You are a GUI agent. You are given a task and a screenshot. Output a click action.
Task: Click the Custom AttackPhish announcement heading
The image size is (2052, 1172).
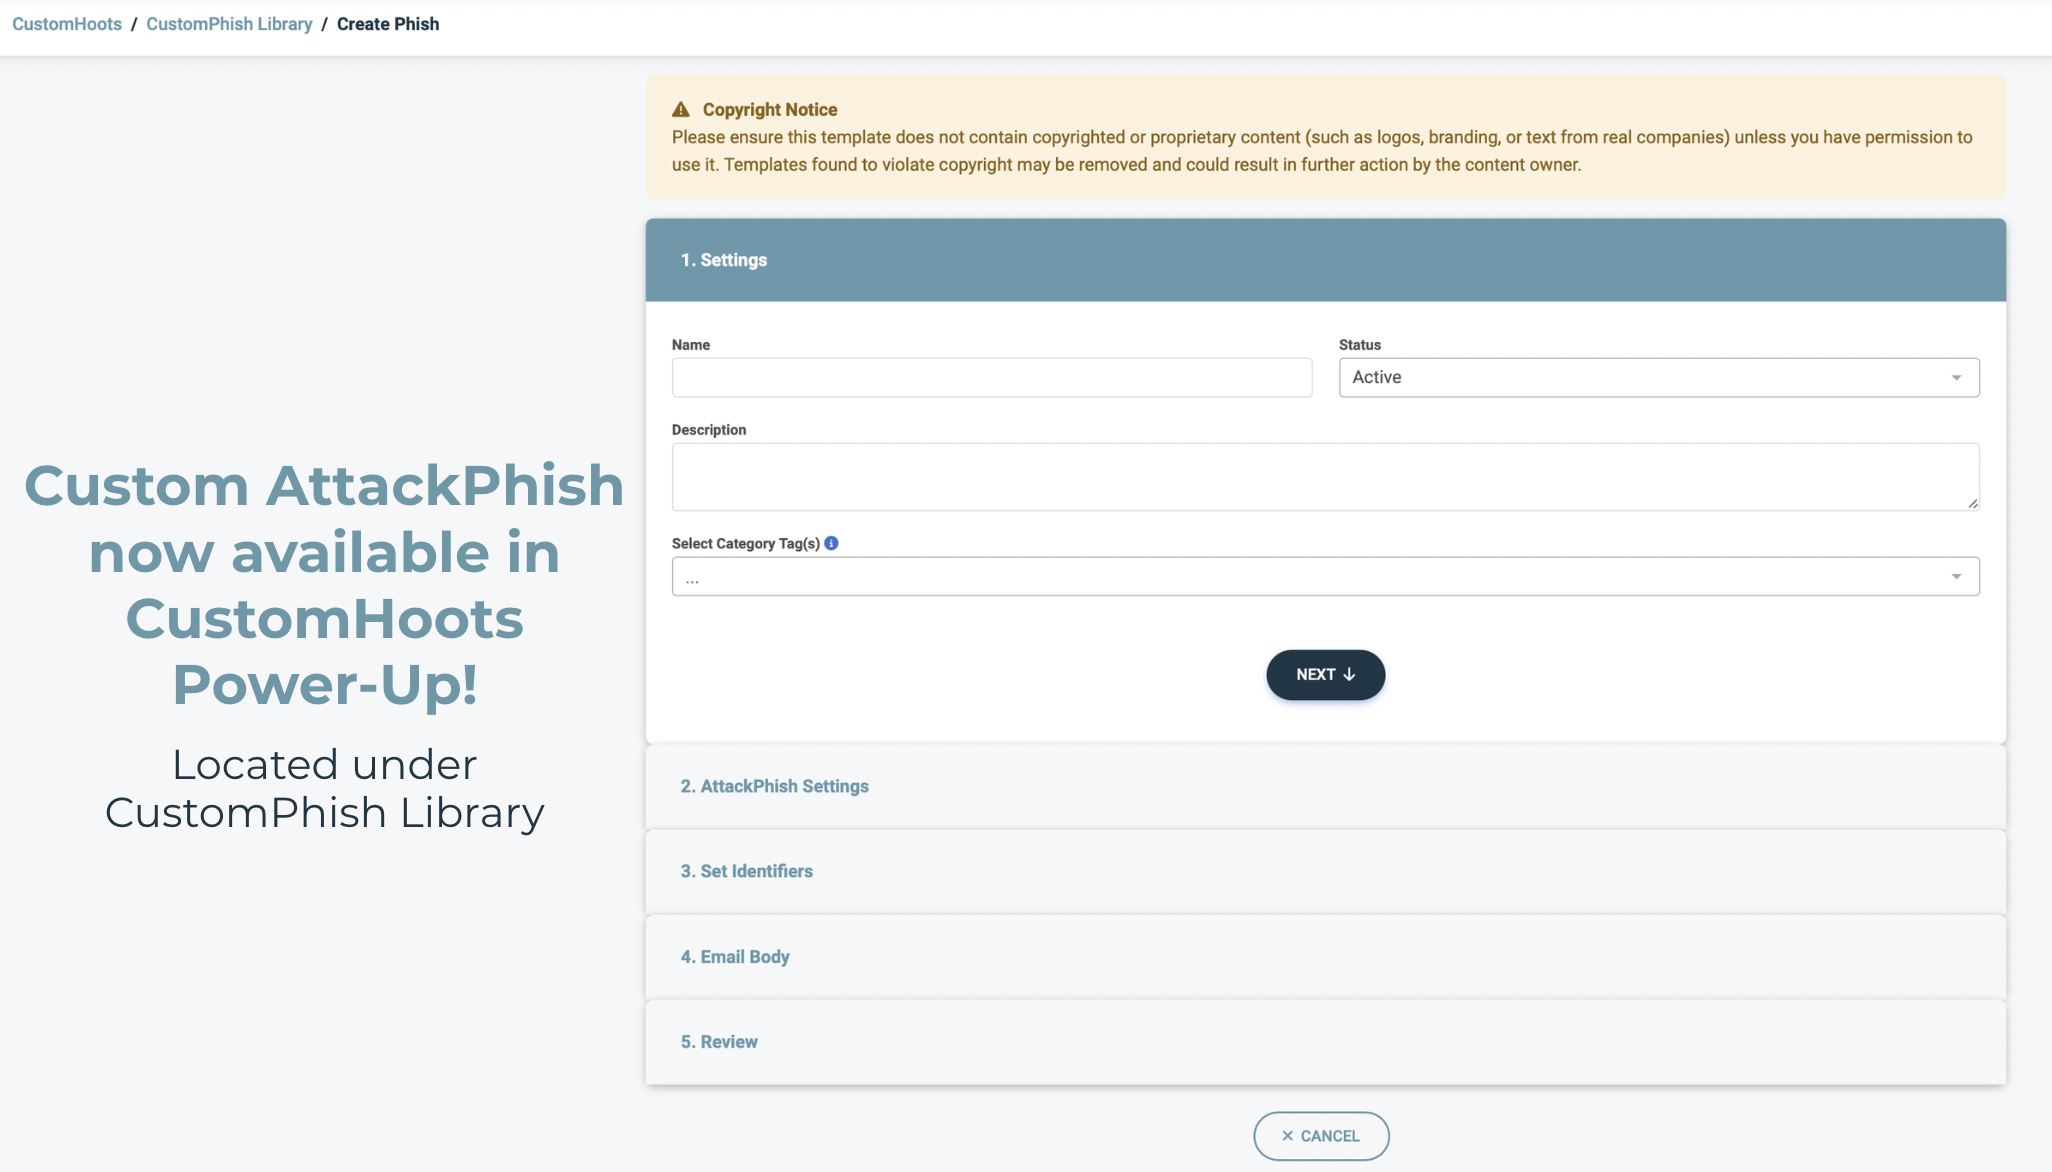(324, 584)
